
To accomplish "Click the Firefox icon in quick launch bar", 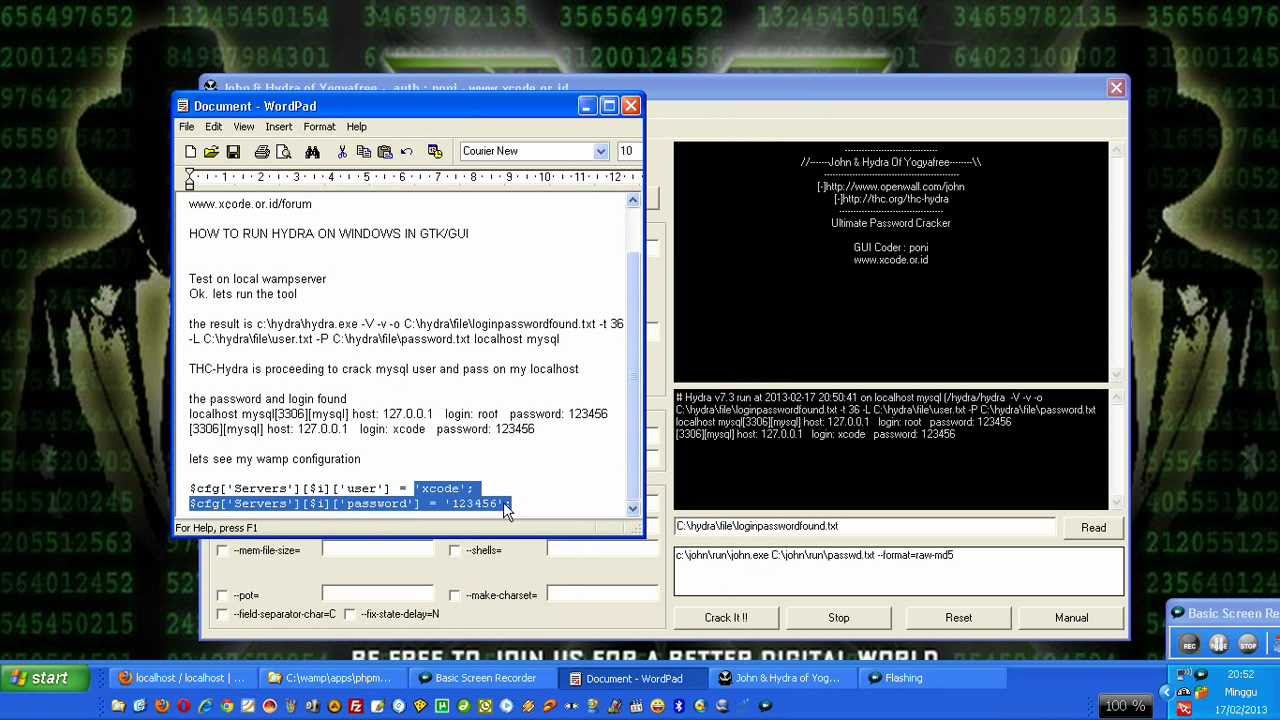I will tap(162, 706).
